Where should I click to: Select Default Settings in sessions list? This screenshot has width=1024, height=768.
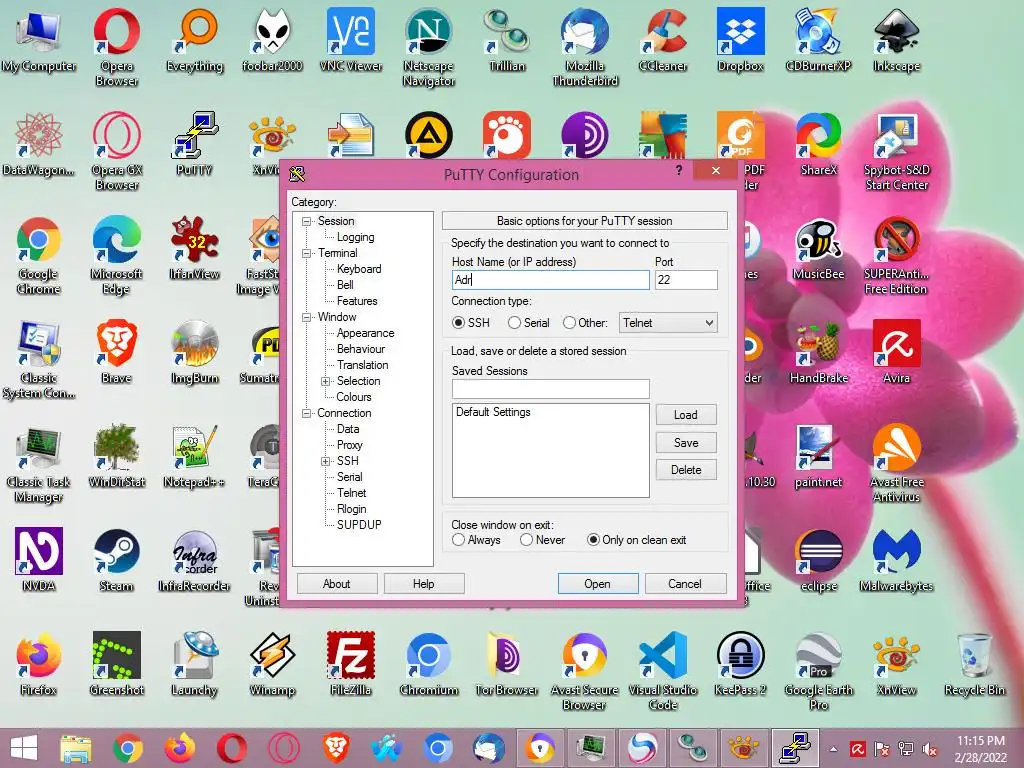click(494, 412)
